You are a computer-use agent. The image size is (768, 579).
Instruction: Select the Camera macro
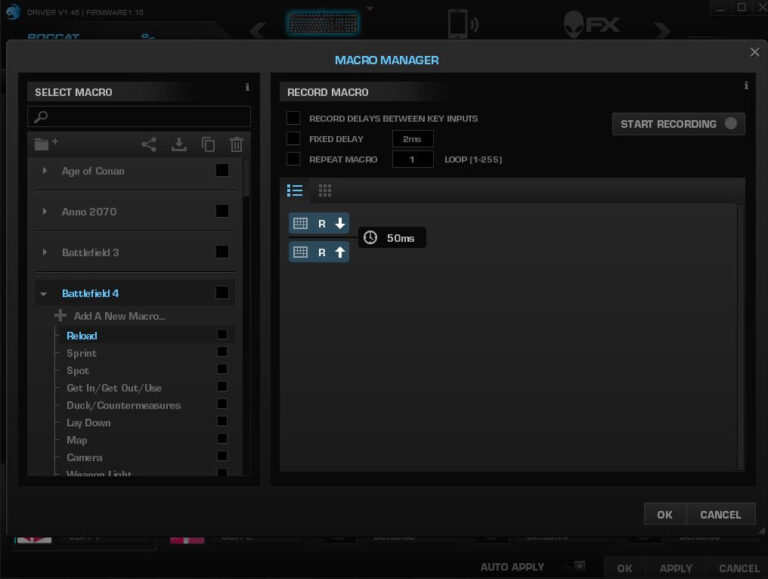click(x=84, y=458)
